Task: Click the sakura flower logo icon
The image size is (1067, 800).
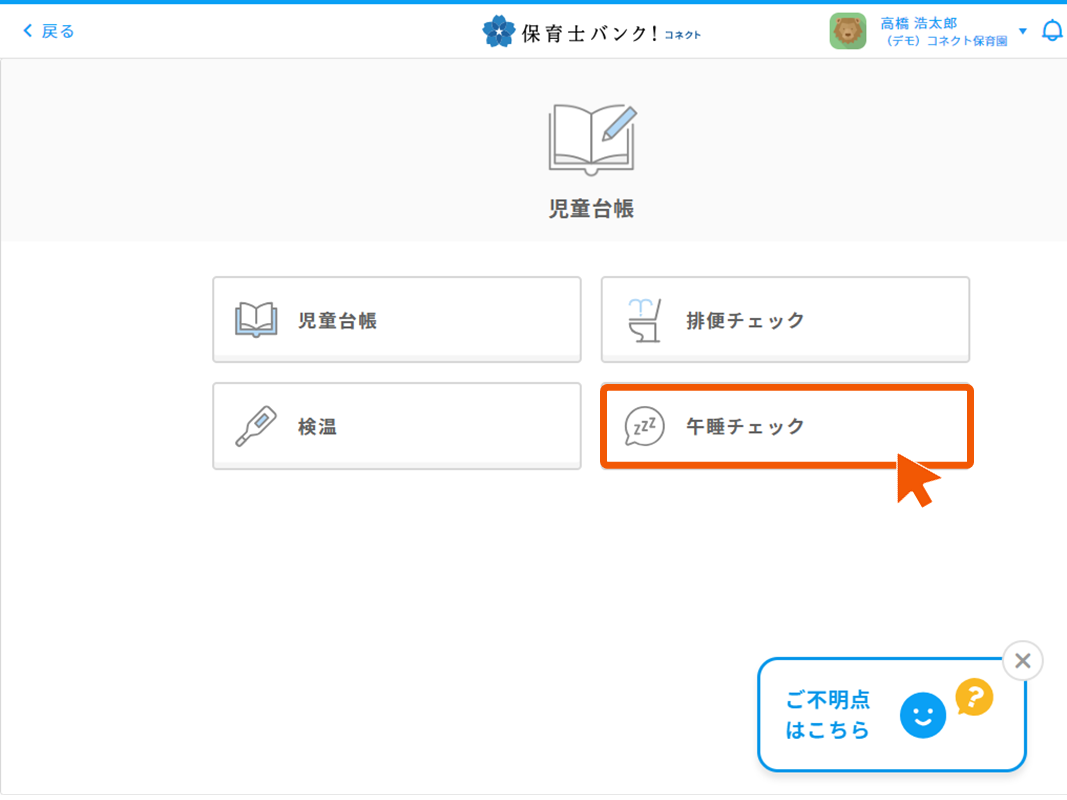Action: pos(499,32)
